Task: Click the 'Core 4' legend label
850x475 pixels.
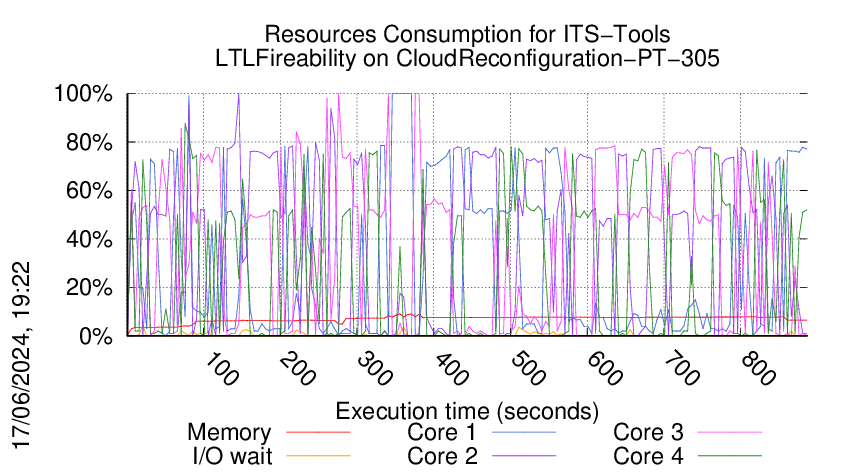Action: coord(648,456)
